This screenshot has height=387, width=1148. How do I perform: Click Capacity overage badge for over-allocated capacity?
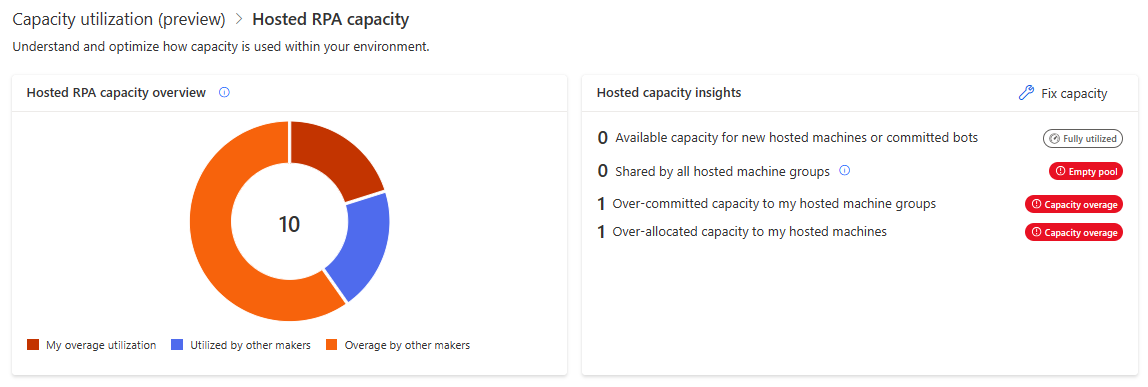click(x=1073, y=232)
